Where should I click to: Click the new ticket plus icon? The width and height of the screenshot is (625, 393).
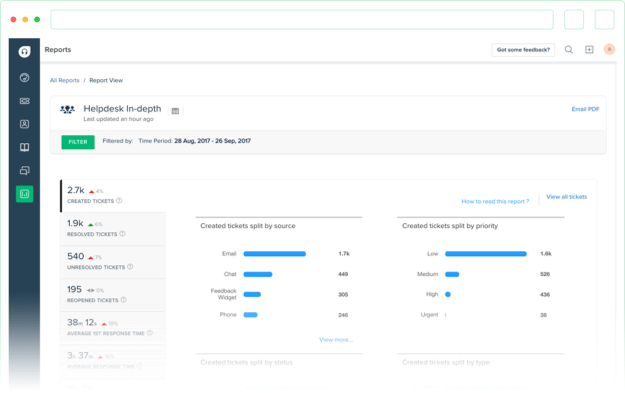(589, 49)
